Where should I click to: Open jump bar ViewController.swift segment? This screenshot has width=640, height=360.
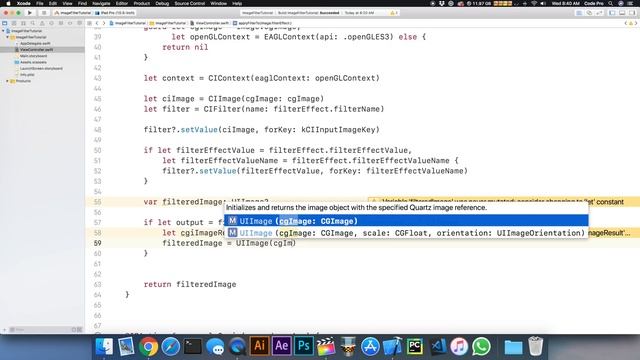point(210,23)
